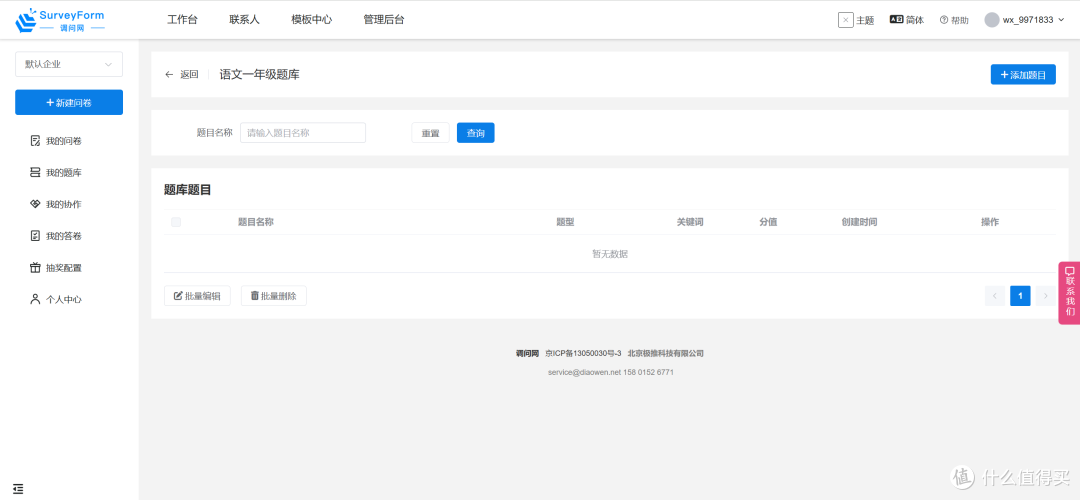Click 我的协作 sidebar icon
Image resolution: width=1080 pixels, height=500 pixels.
click(x=35, y=205)
